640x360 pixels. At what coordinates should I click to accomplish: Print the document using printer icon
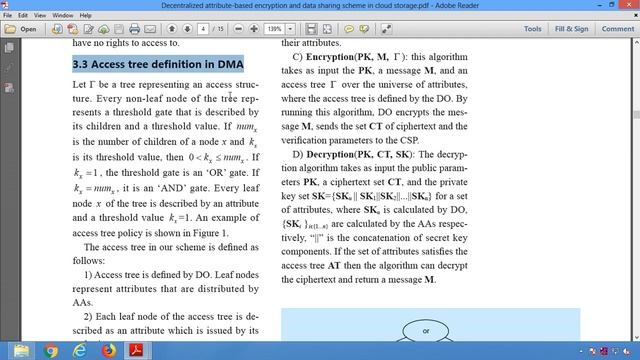[x=134, y=29]
